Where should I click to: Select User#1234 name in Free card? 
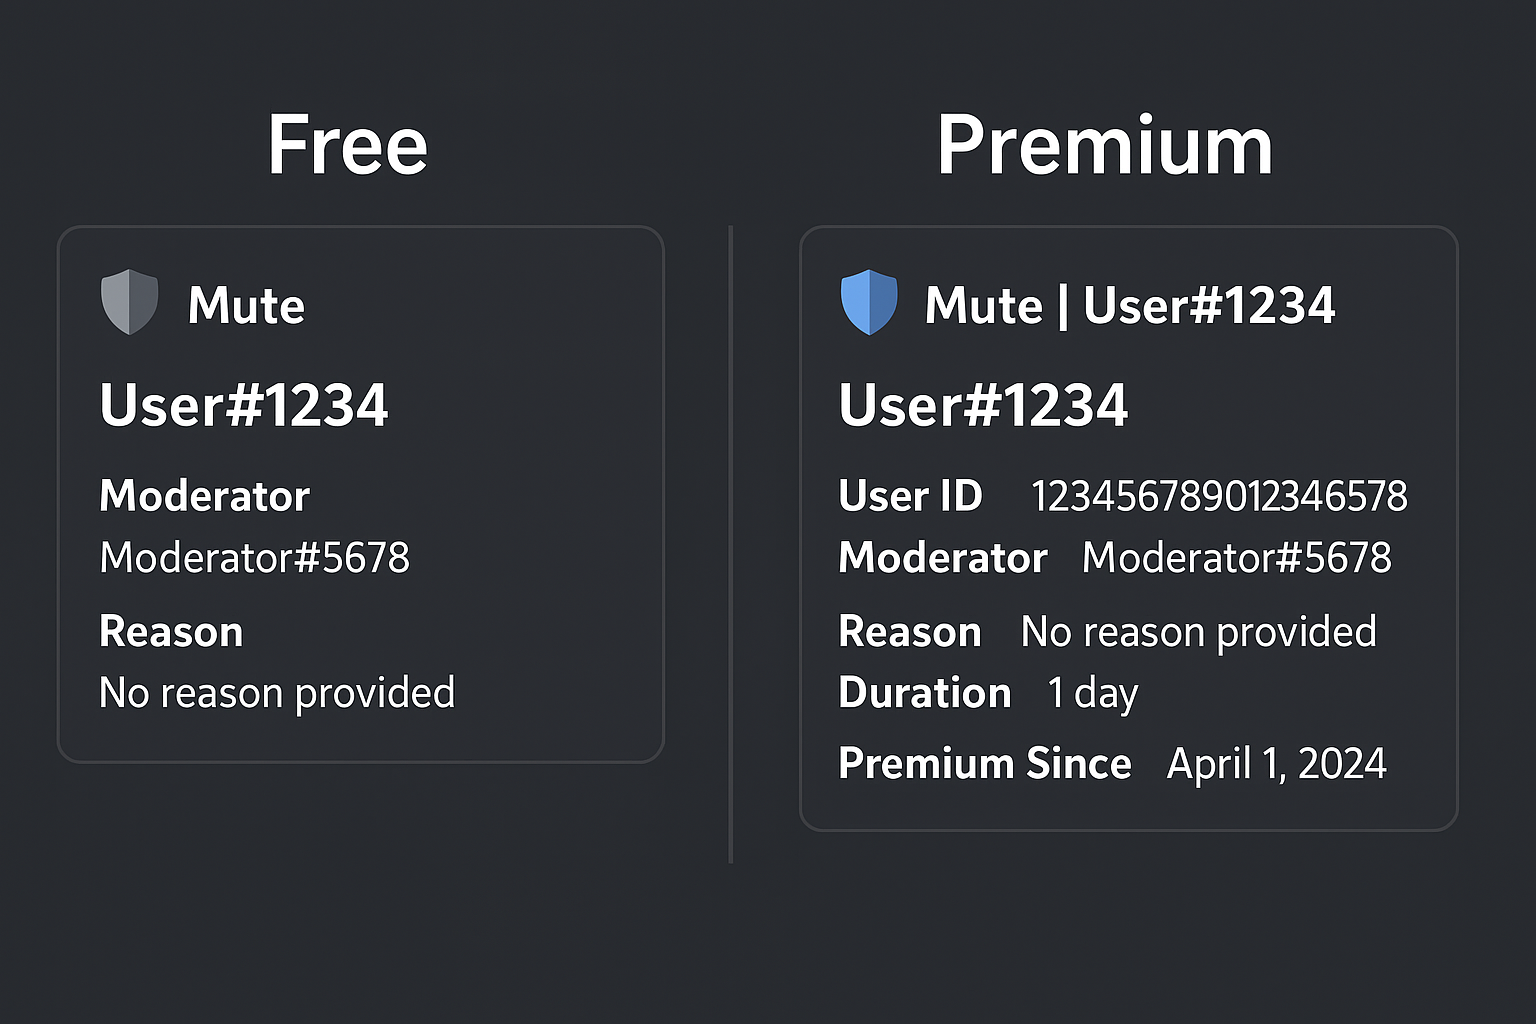point(244,405)
